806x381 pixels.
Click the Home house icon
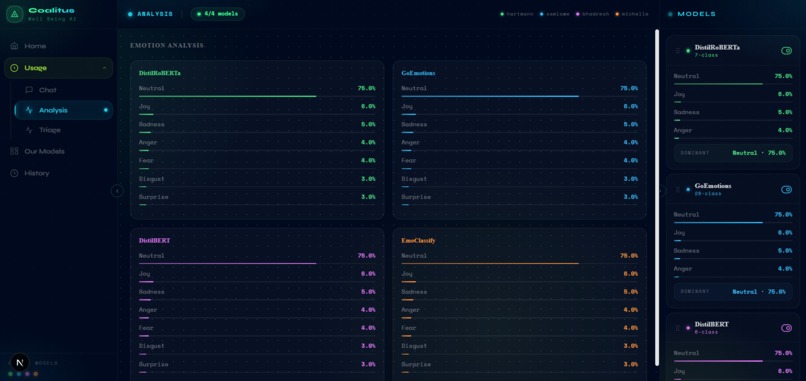coord(14,46)
